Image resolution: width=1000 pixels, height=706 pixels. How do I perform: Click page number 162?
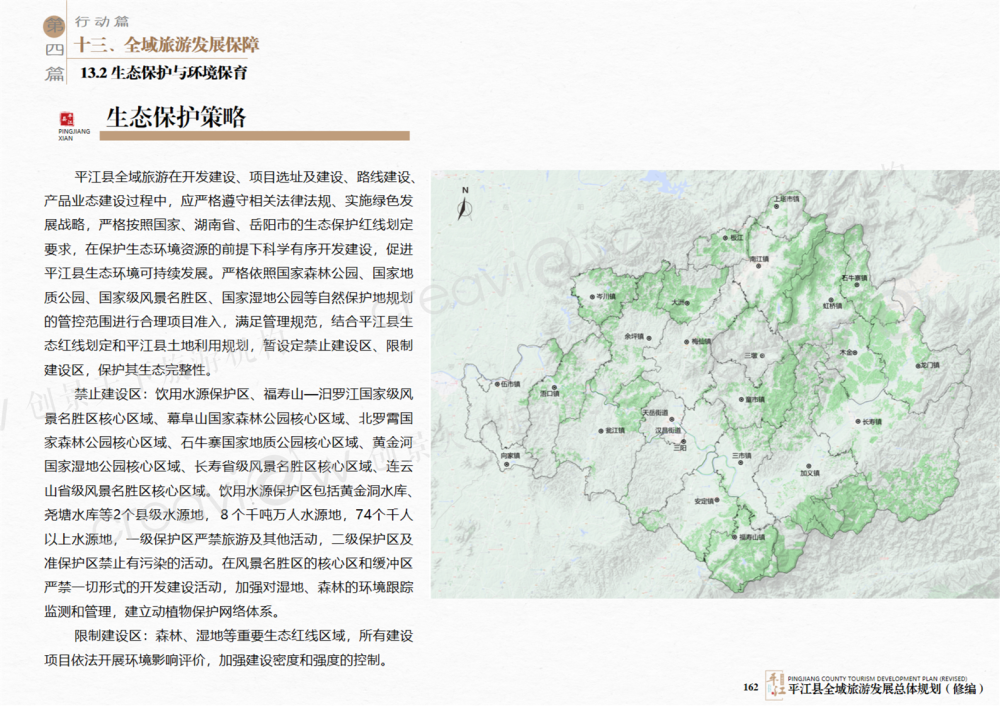tap(750, 686)
